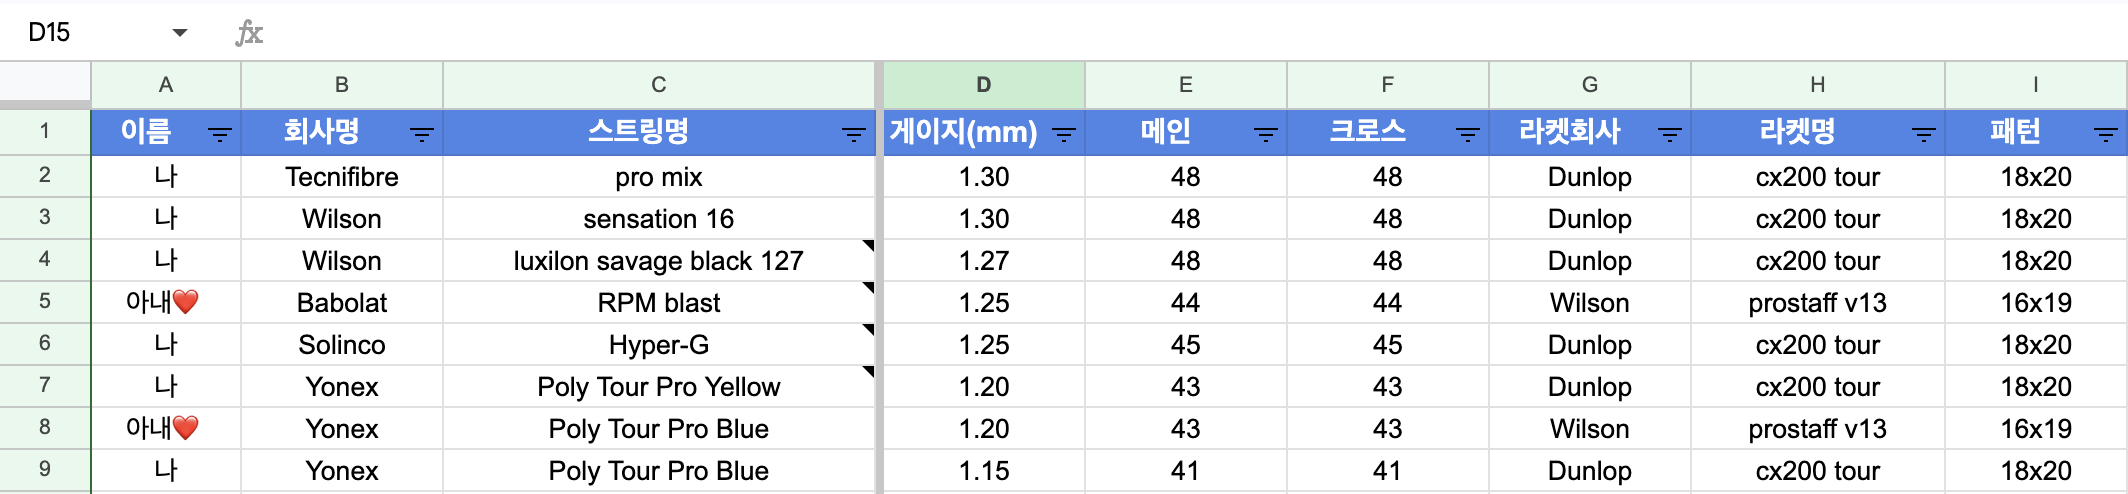2128x494 pixels.
Task: Open the filter menu for 라켓명 column
Action: coord(1924,134)
